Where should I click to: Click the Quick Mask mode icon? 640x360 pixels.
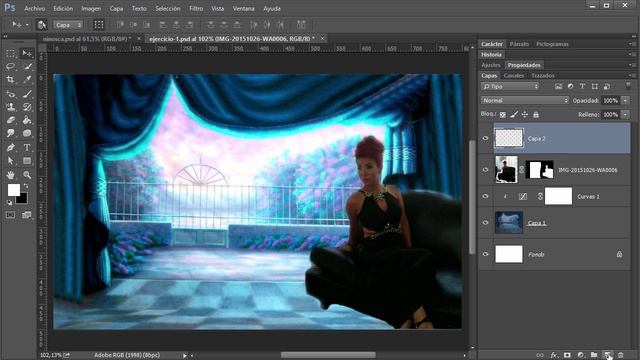pyautogui.click(x=11, y=215)
